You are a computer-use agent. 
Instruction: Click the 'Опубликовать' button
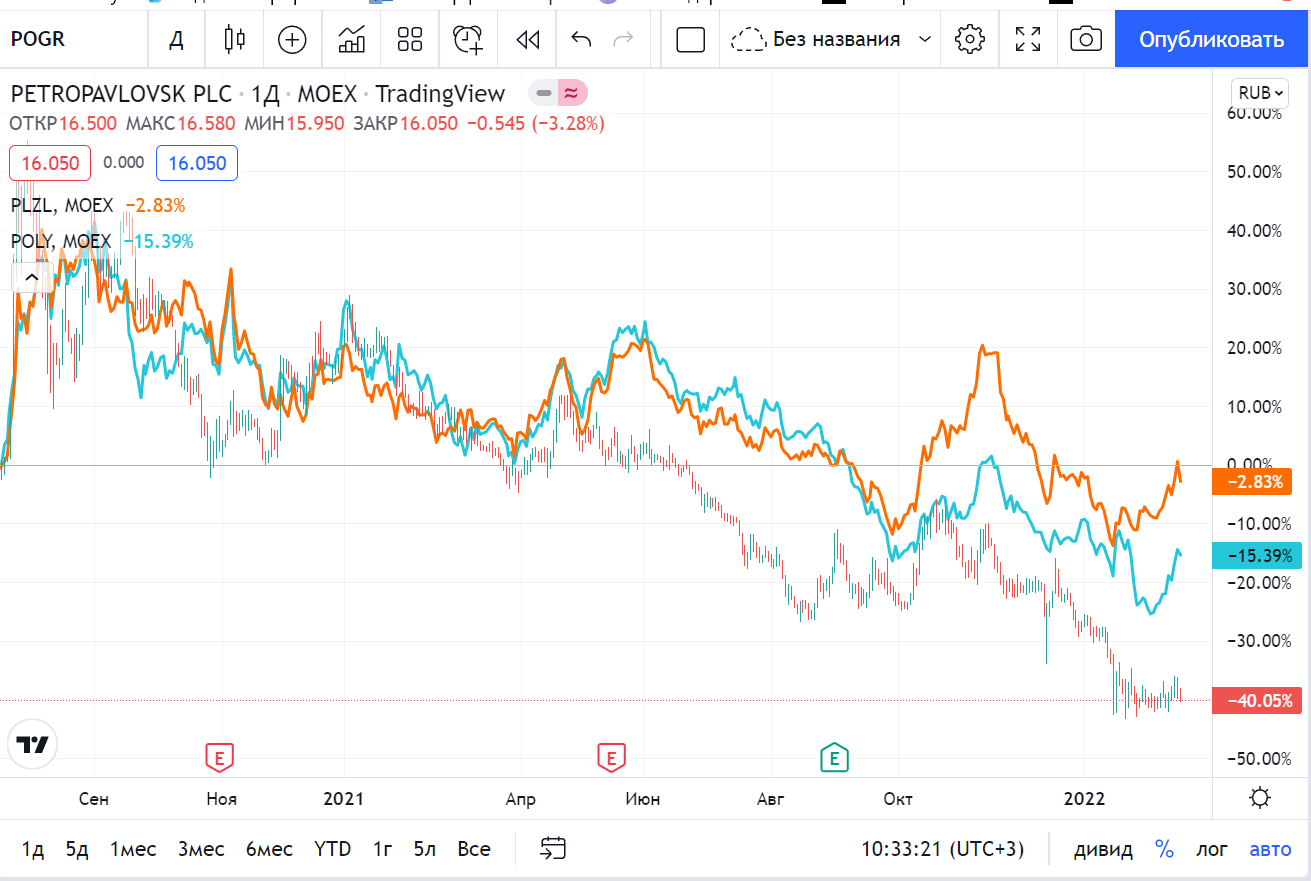pos(1212,39)
